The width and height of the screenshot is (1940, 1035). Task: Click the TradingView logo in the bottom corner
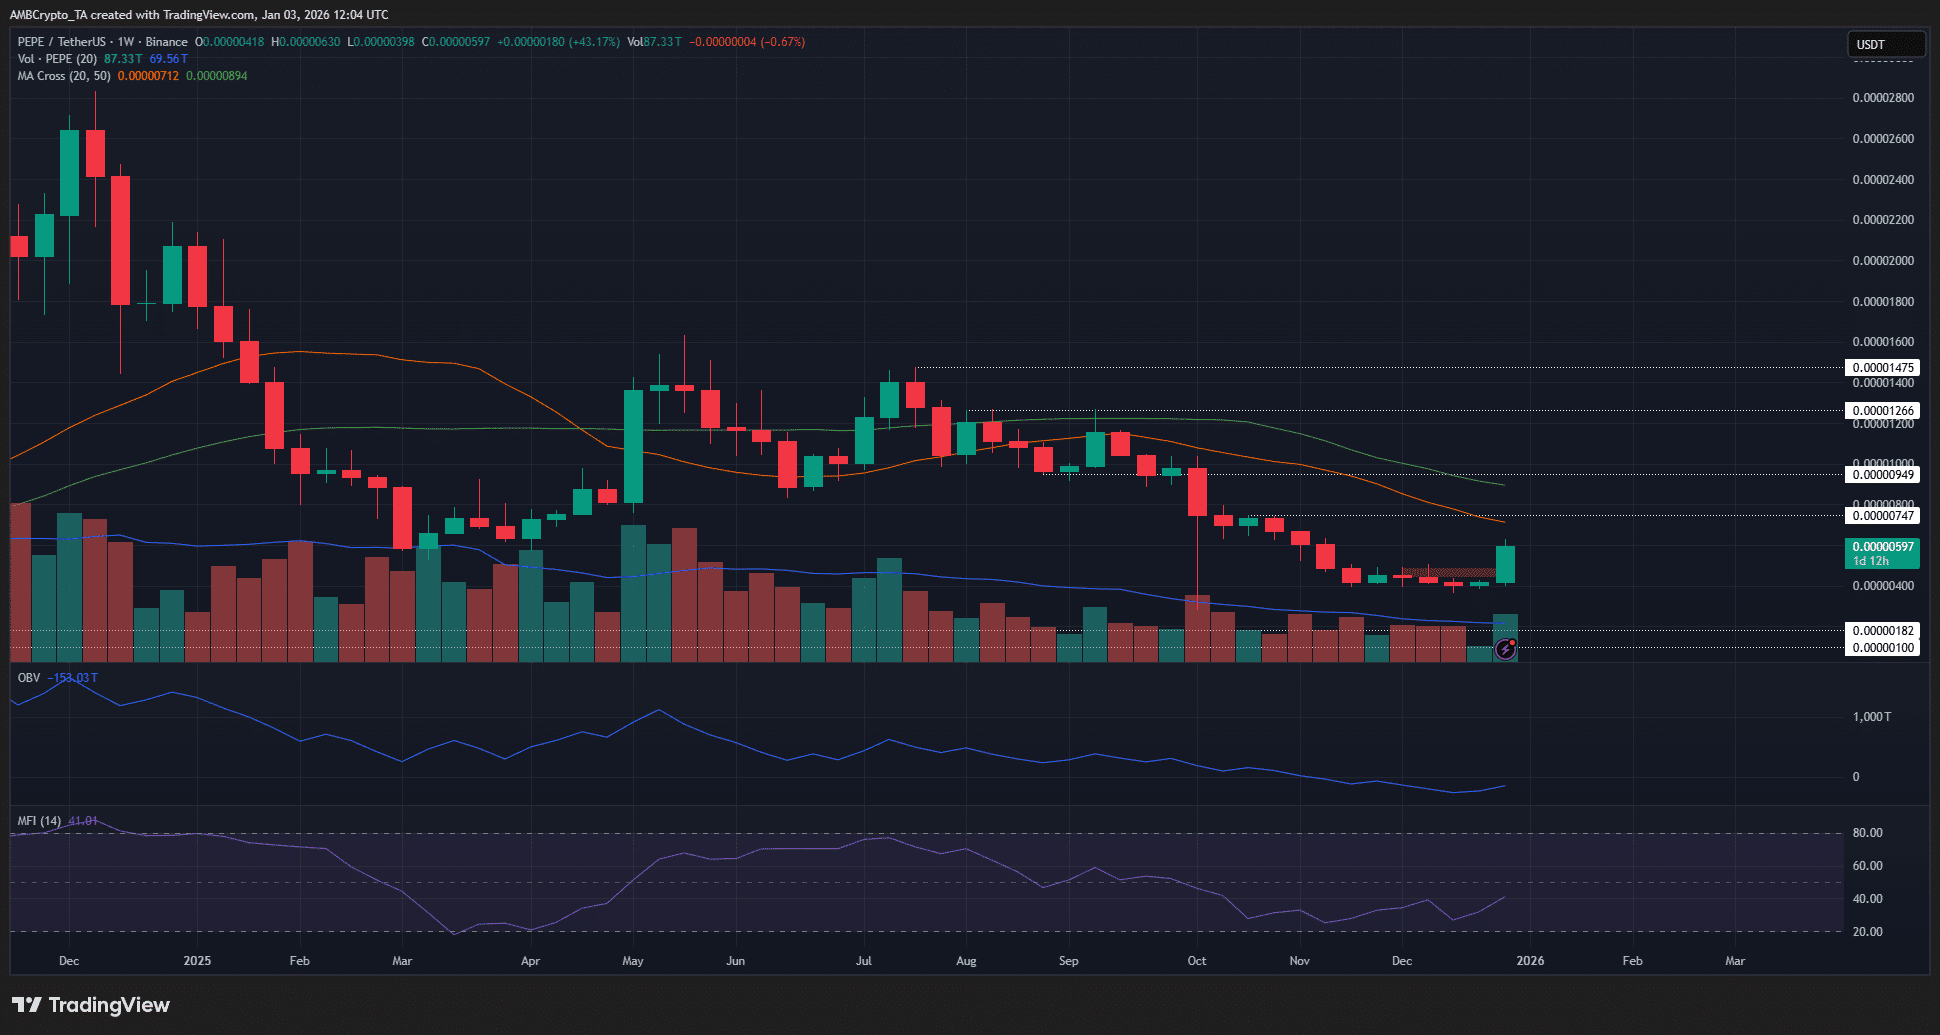[x=90, y=1005]
